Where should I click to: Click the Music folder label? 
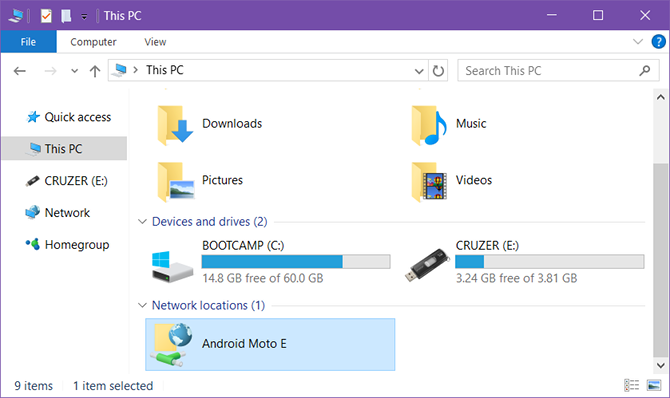pyautogui.click(x=471, y=124)
